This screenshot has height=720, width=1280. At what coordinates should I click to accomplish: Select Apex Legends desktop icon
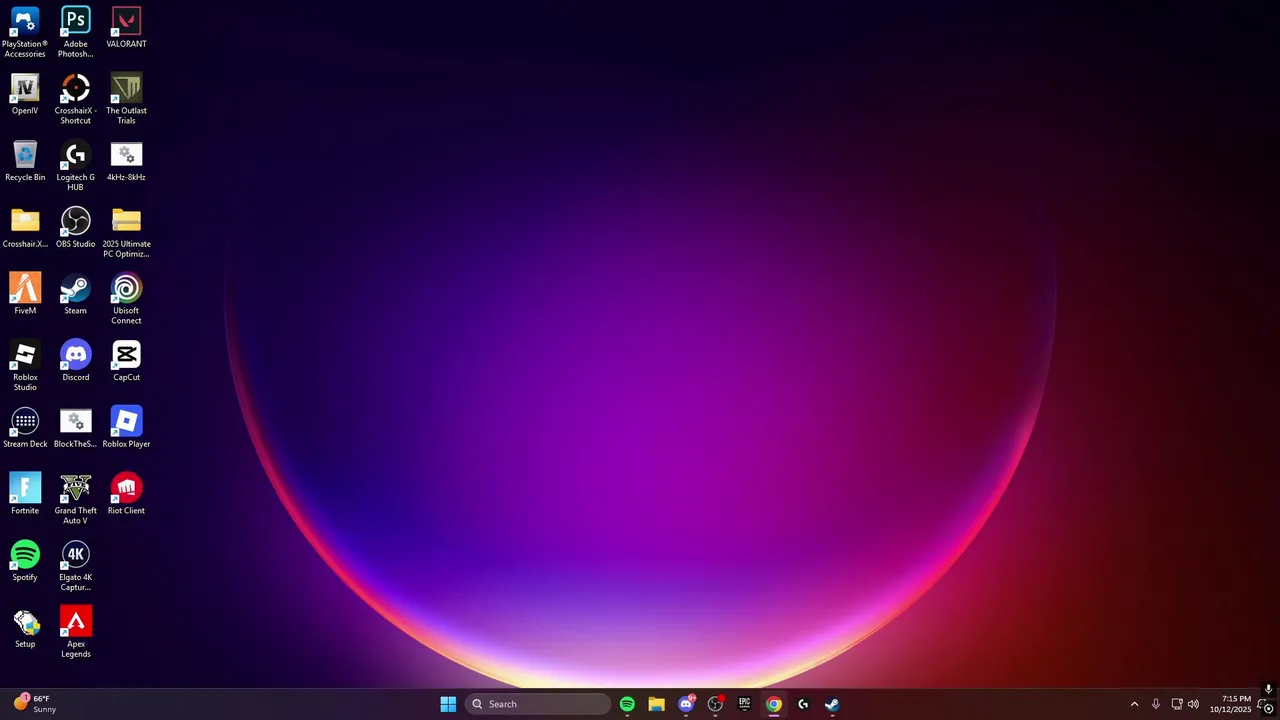pos(75,633)
